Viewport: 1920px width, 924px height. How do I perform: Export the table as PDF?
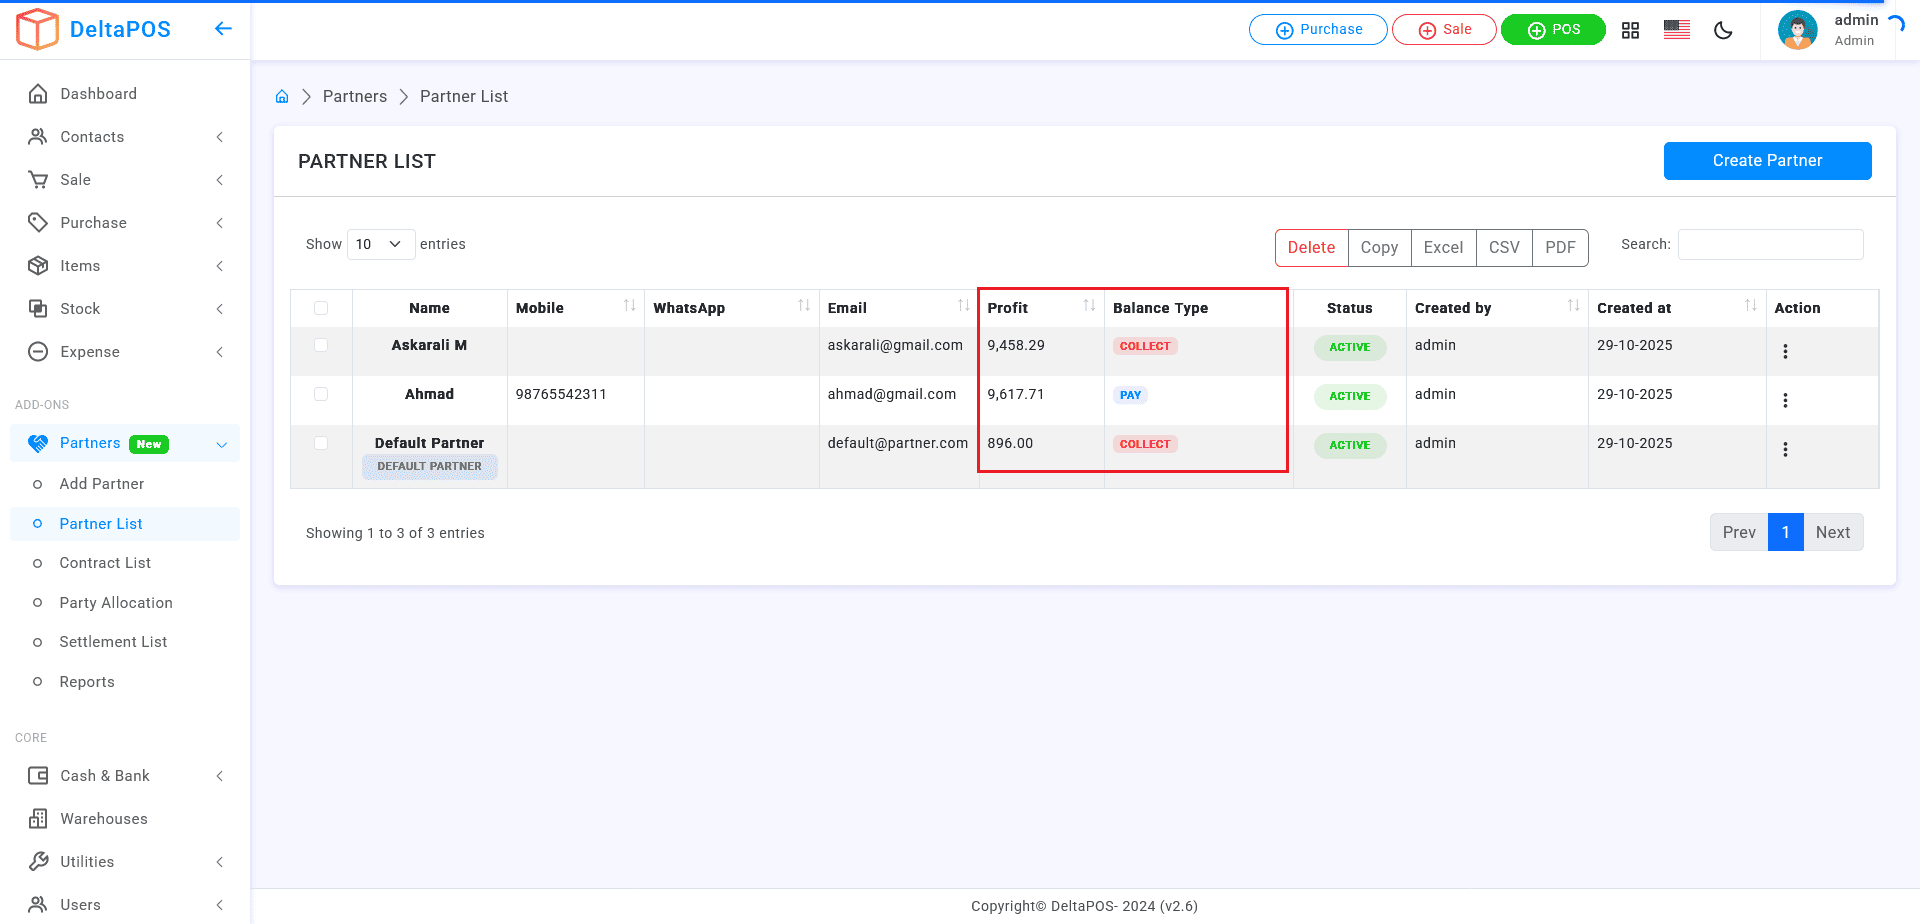(1560, 247)
